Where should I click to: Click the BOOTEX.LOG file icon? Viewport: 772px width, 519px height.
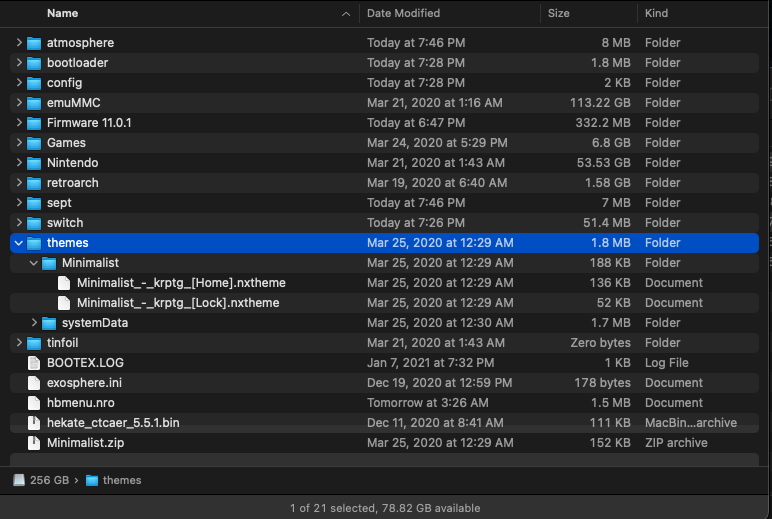(33, 363)
